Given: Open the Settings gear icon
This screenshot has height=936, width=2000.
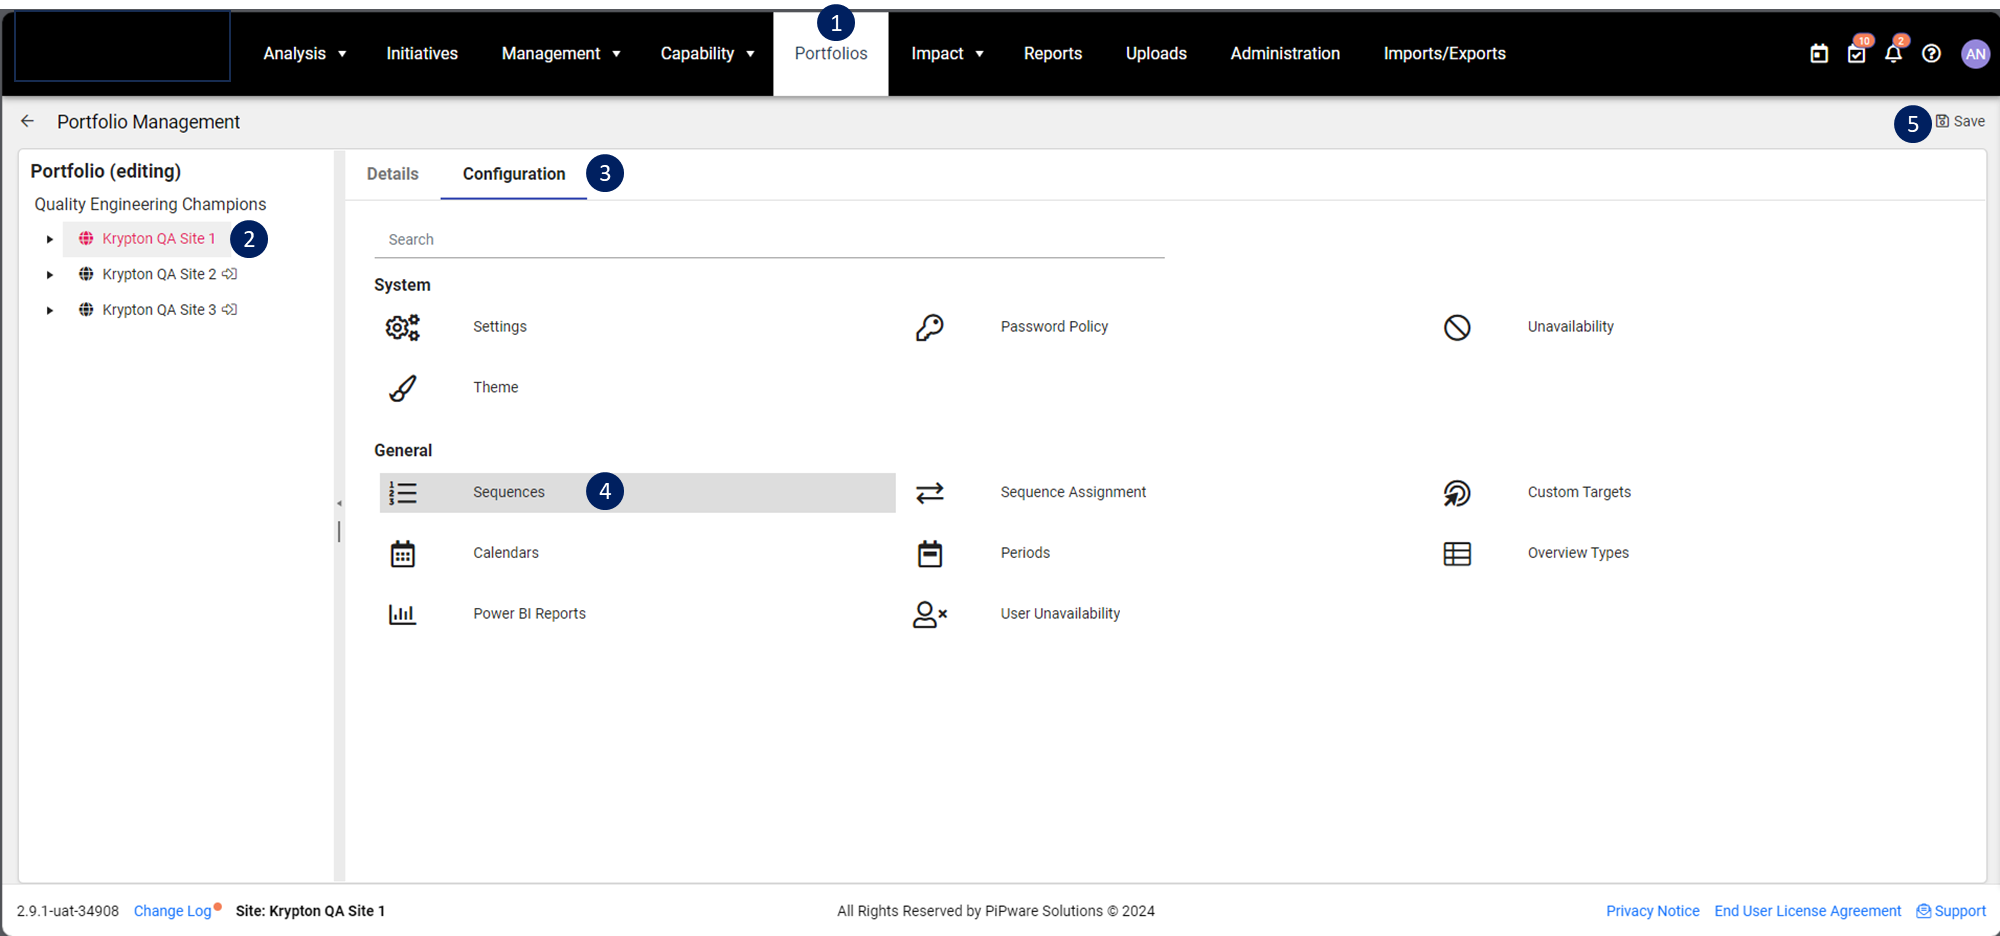Looking at the screenshot, I should point(402,327).
